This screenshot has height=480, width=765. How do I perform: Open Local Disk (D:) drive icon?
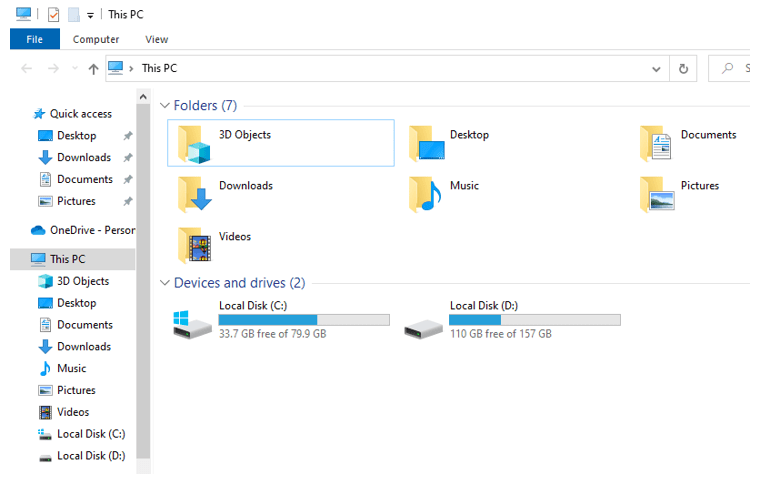click(423, 324)
